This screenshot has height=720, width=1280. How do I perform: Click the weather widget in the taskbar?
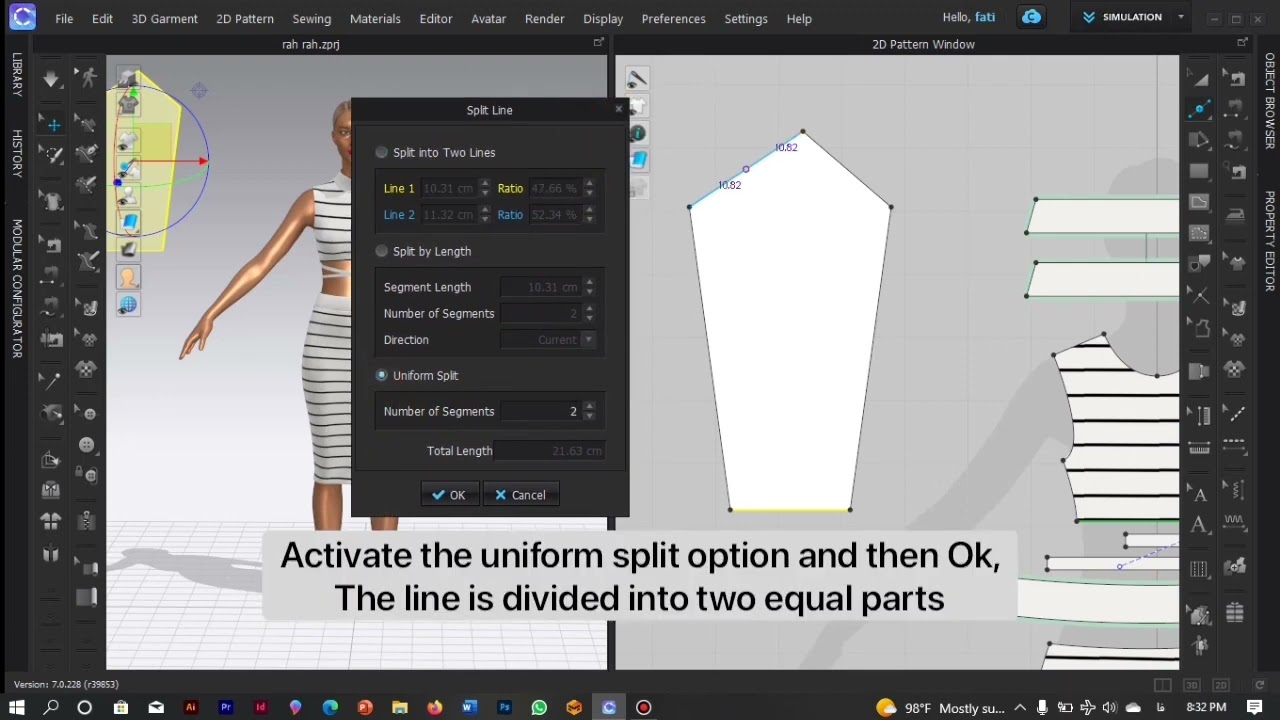[x=939, y=707]
